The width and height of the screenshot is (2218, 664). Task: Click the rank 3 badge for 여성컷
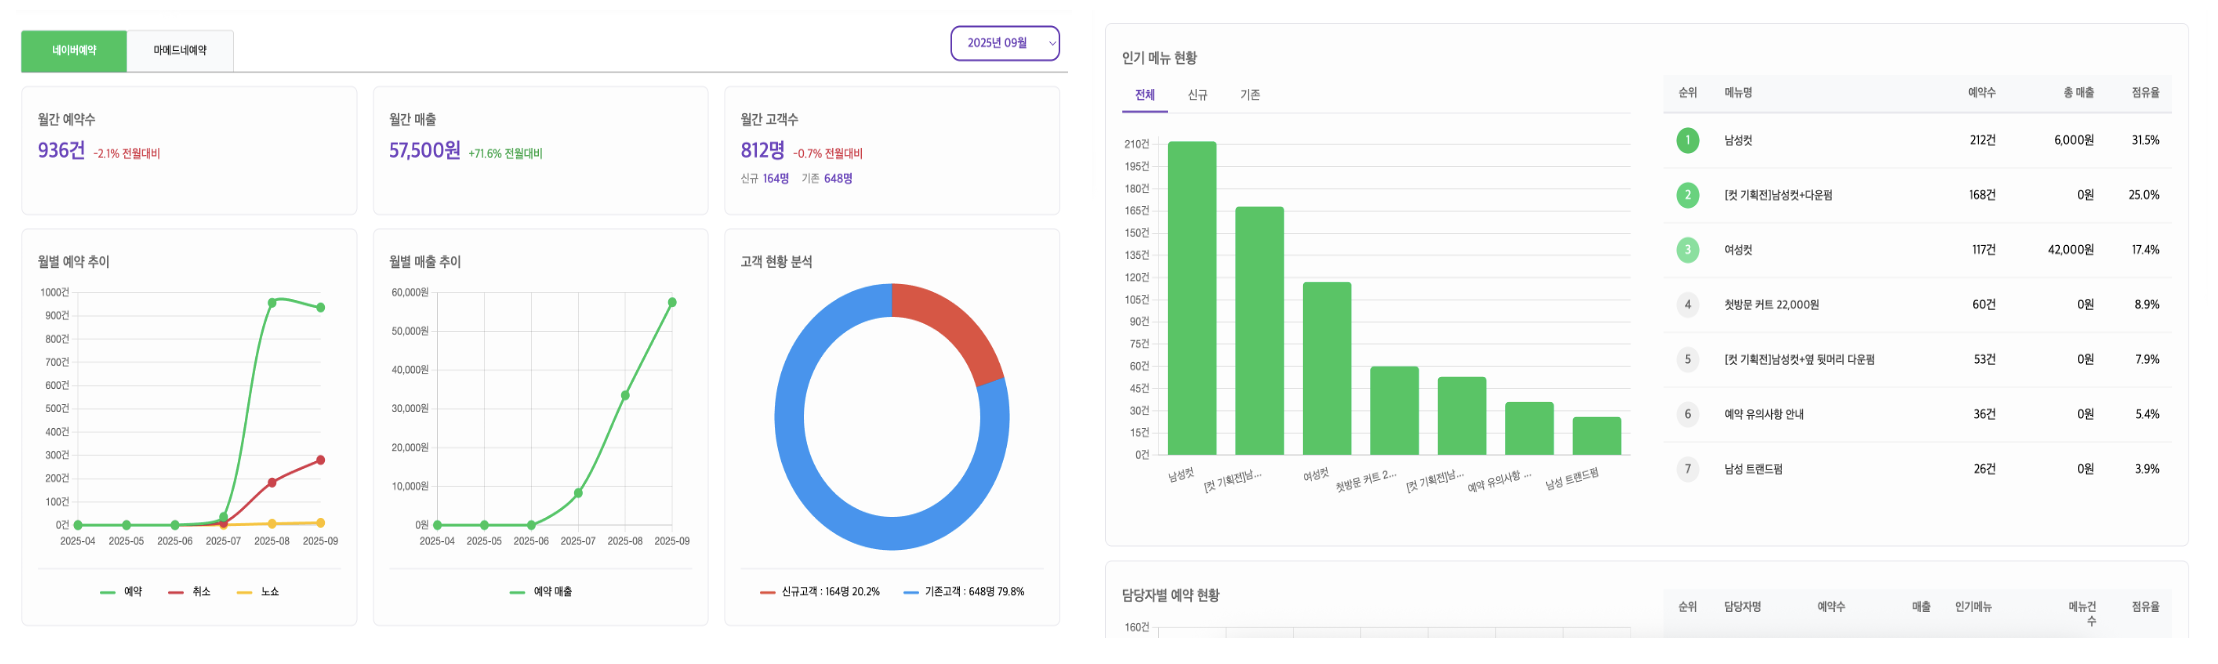(1687, 250)
